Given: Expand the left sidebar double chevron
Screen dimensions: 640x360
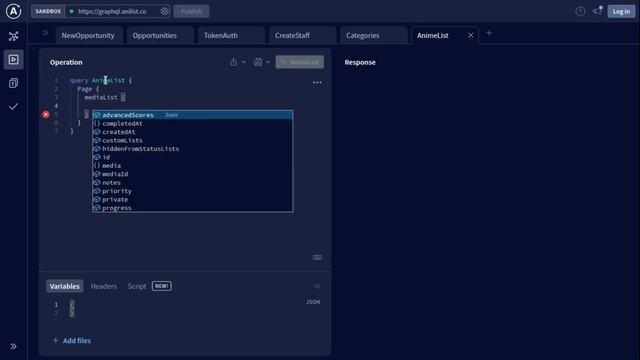Looking at the screenshot, I should (x=13, y=347).
